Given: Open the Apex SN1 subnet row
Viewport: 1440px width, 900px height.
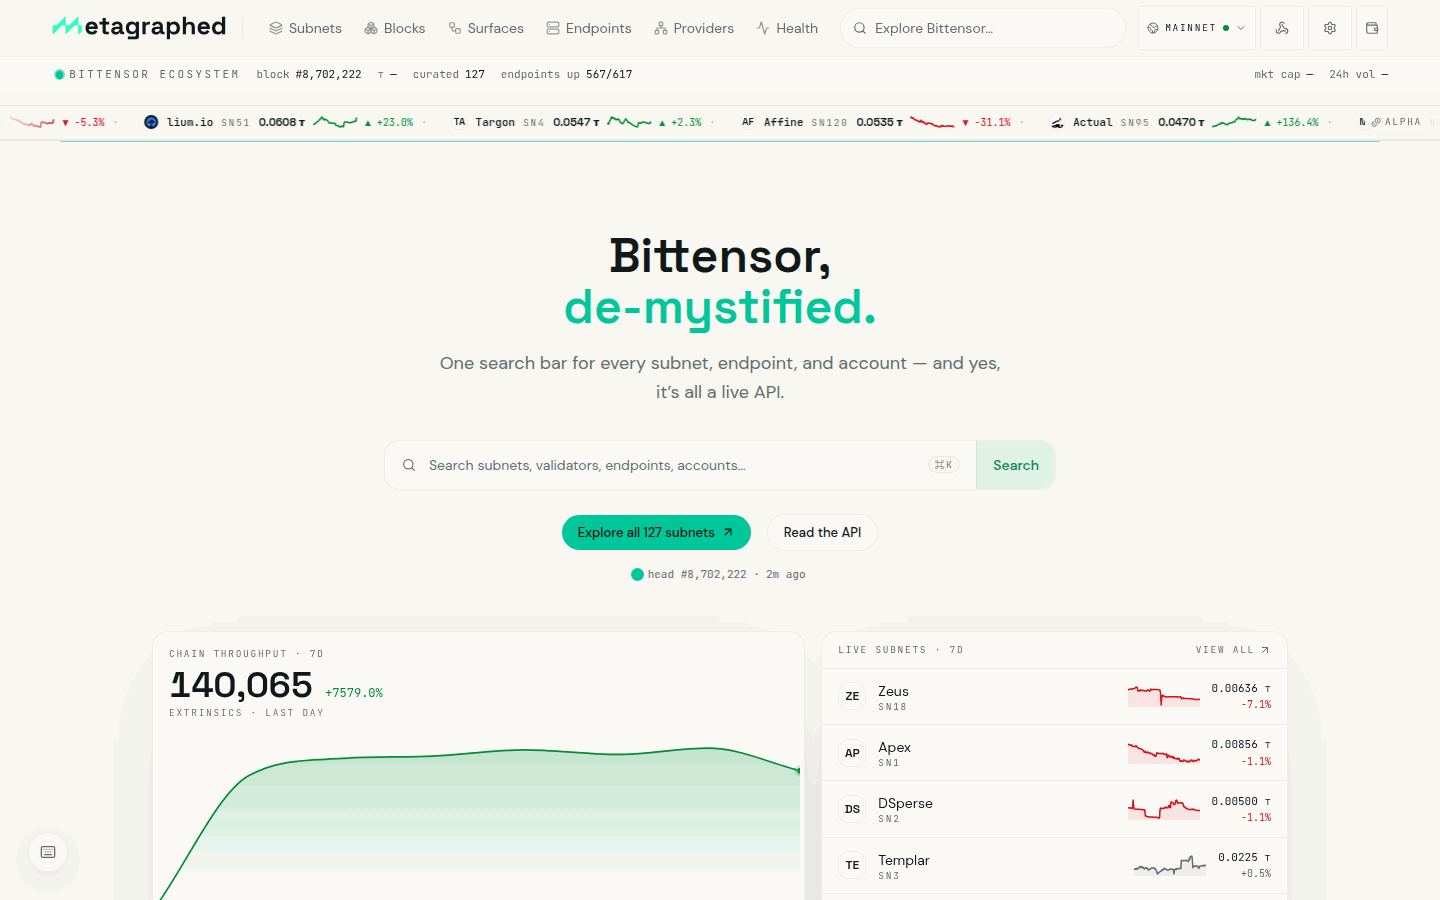Looking at the screenshot, I should [x=1054, y=753].
